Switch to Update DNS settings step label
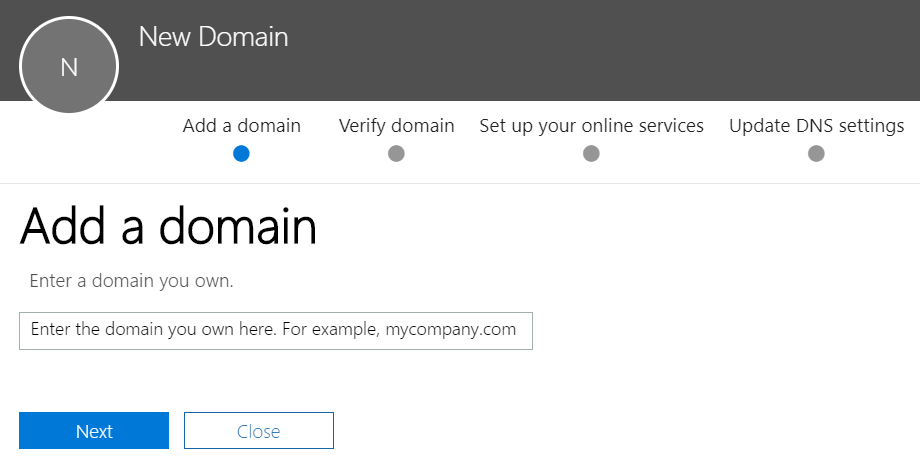This screenshot has height=466, width=920. (816, 126)
